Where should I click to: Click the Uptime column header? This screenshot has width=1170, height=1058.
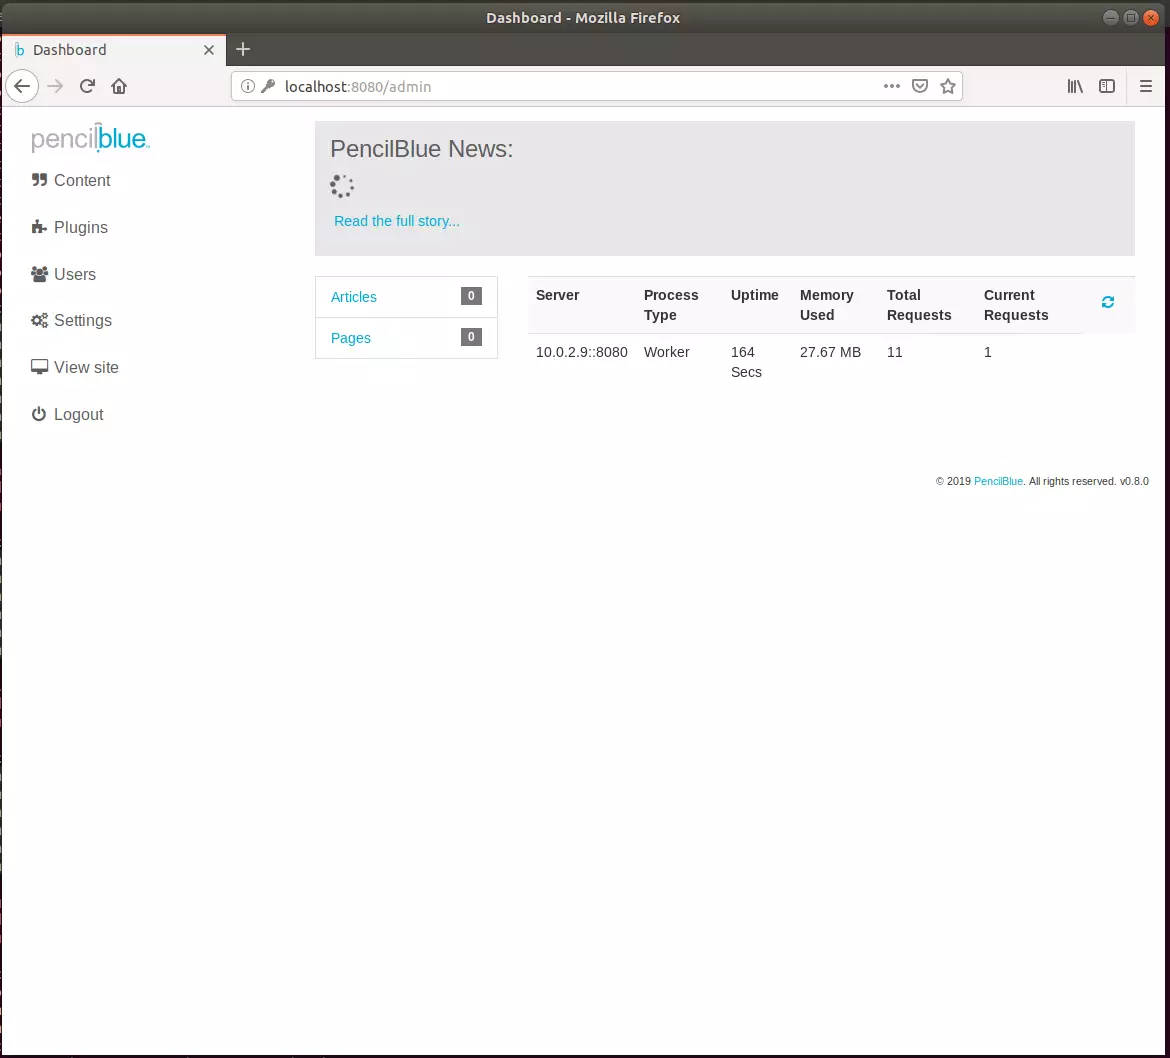tap(754, 295)
